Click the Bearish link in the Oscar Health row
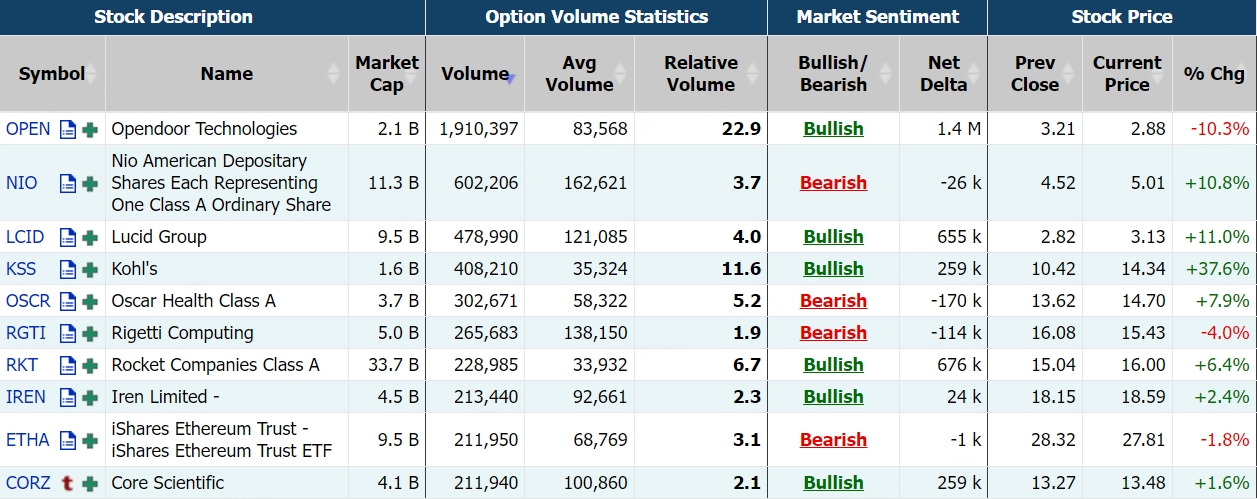 tap(833, 301)
